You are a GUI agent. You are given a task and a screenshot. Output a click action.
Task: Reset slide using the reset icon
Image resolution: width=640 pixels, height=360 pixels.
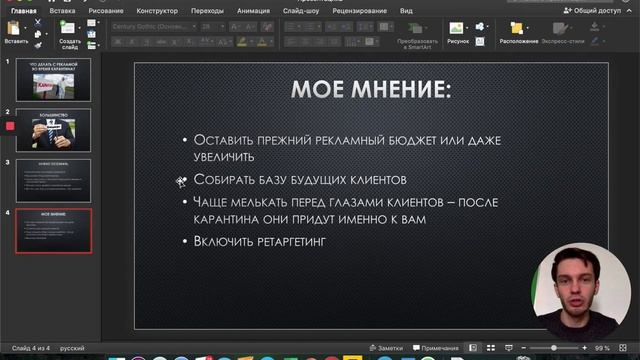coord(91,34)
